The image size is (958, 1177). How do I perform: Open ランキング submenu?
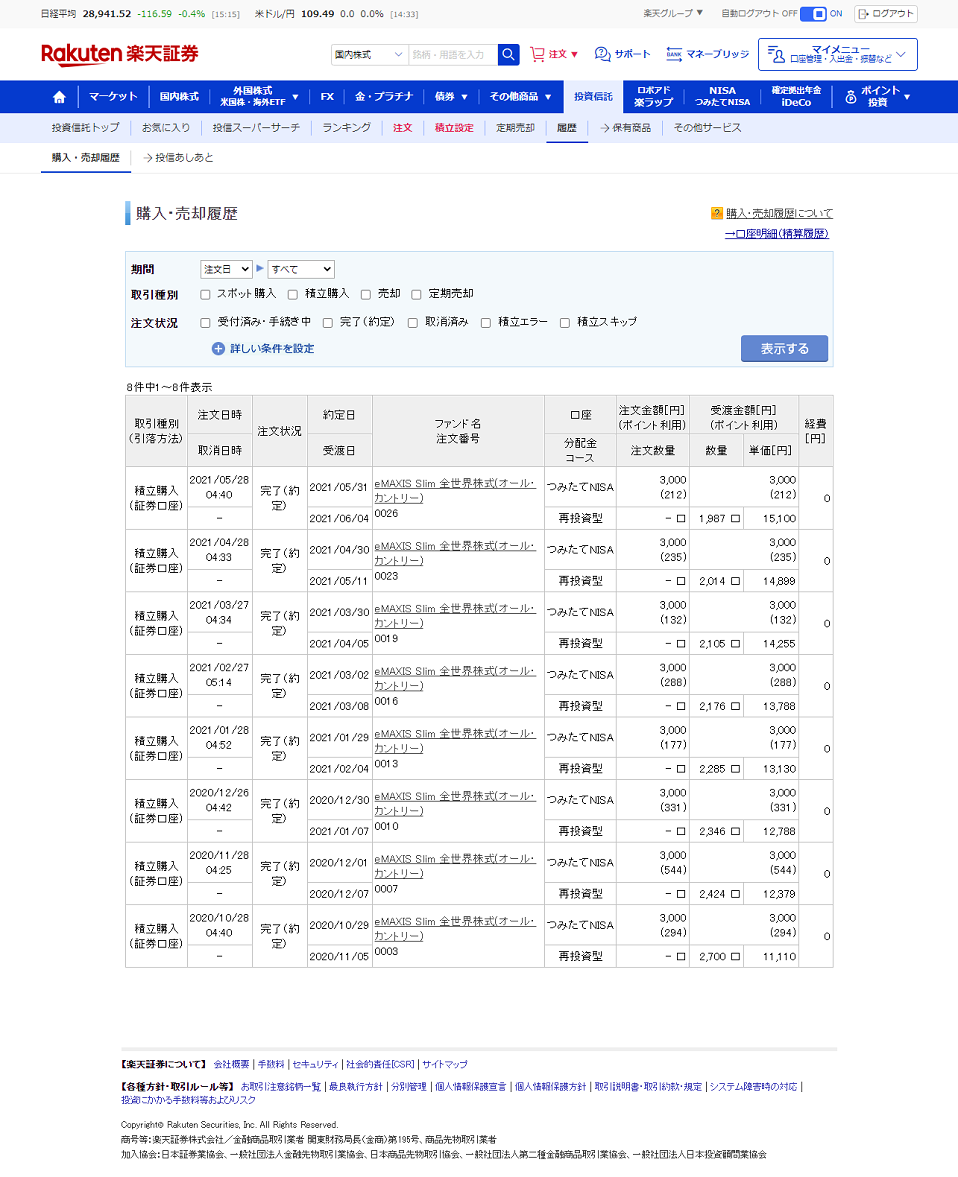[x=346, y=128]
